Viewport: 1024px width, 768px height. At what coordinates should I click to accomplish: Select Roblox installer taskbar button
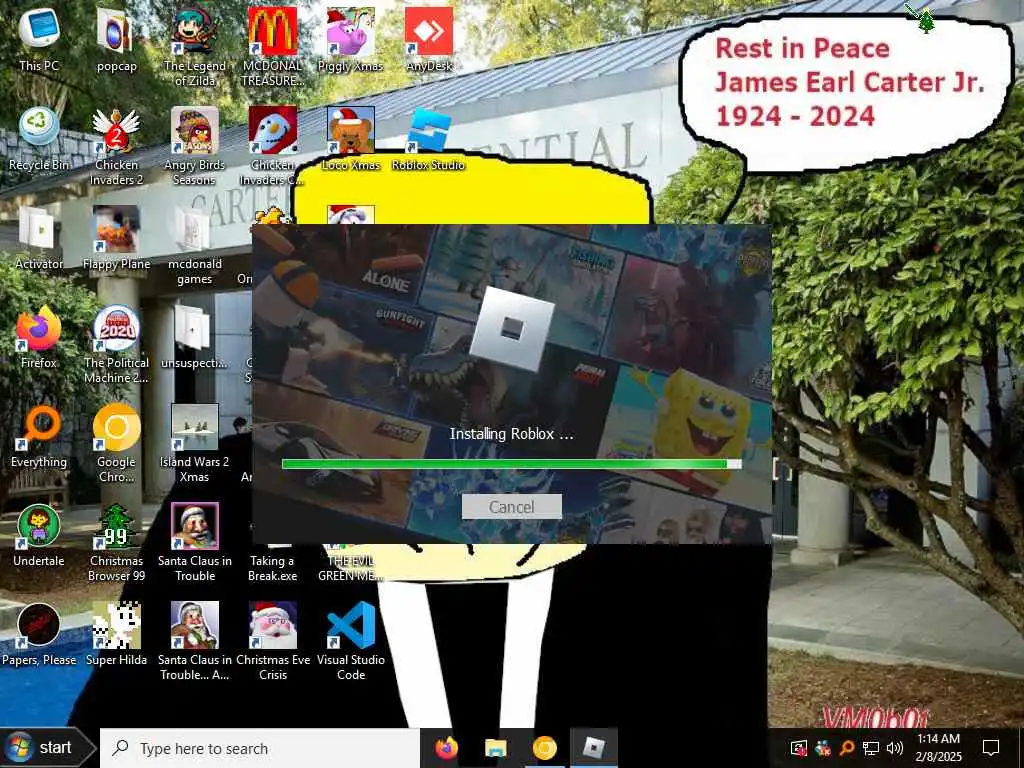click(x=594, y=748)
